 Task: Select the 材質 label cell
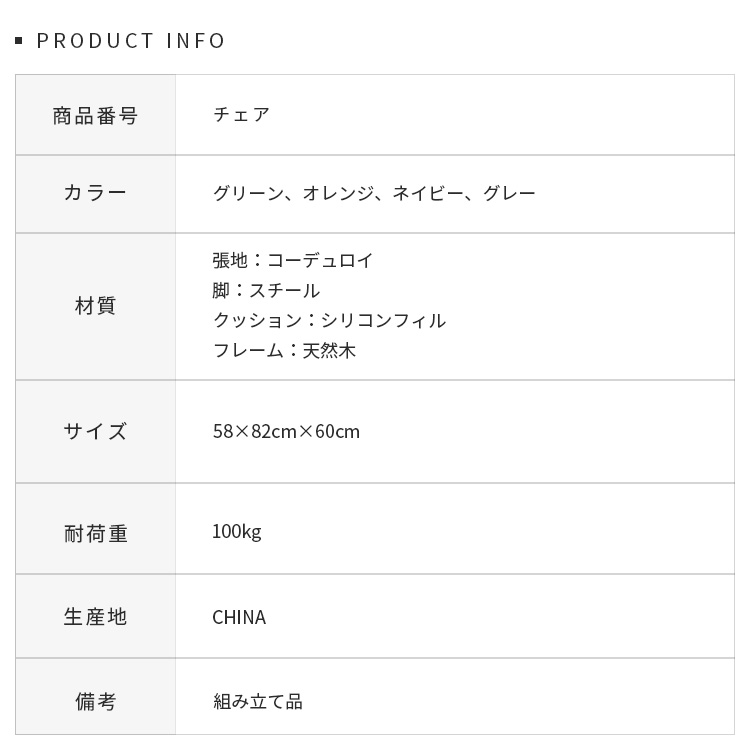pyautogui.click(x=95, y=306)
